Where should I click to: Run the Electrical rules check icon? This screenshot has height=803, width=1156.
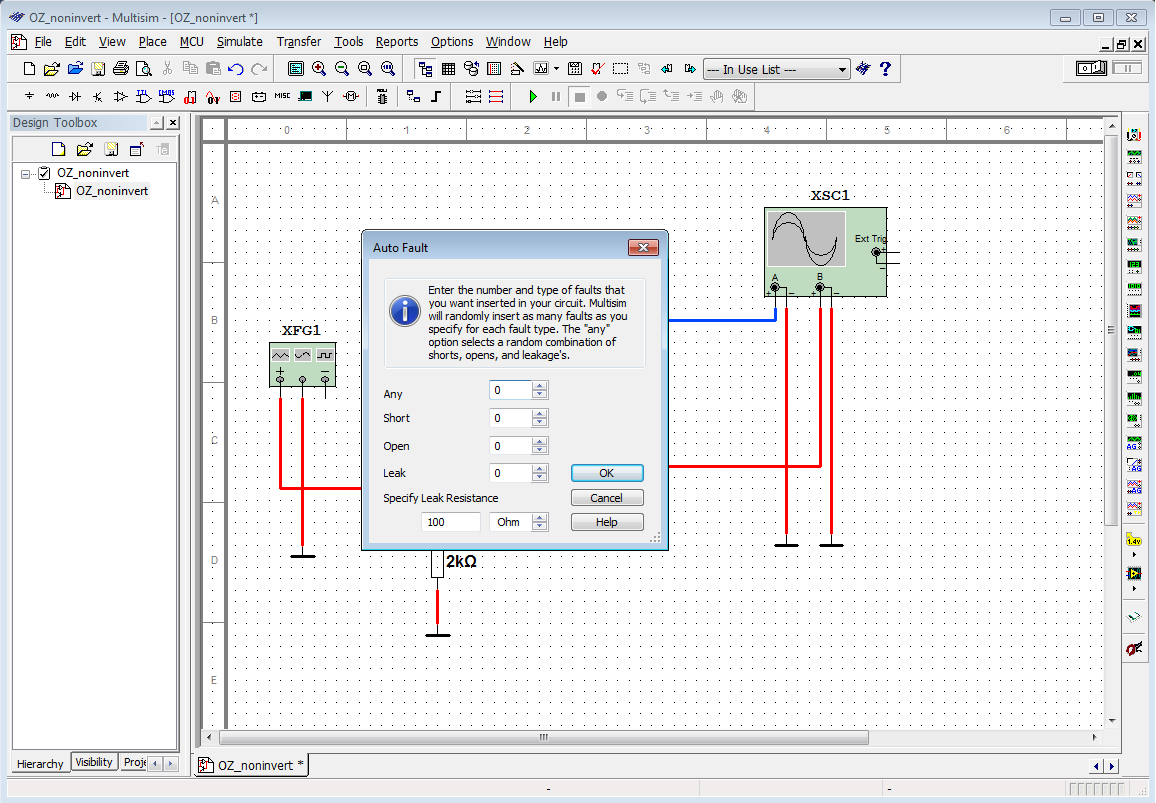(598, 69)
